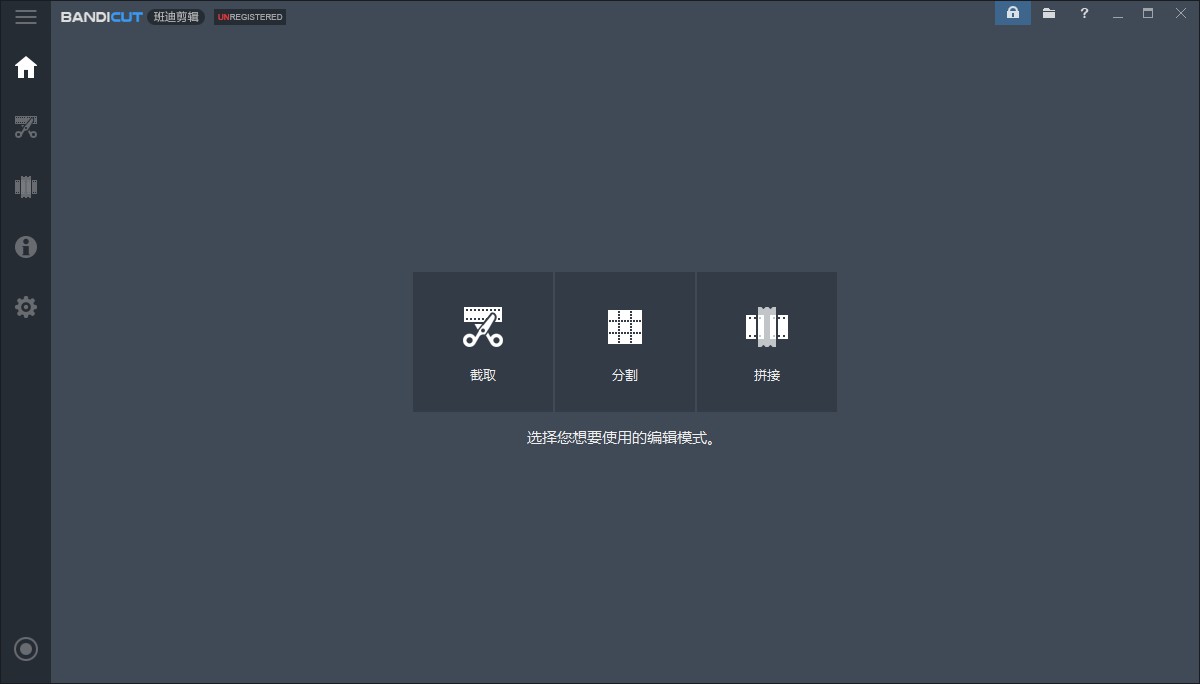Click the 班迪剪辑 title label

click(176, 17)
